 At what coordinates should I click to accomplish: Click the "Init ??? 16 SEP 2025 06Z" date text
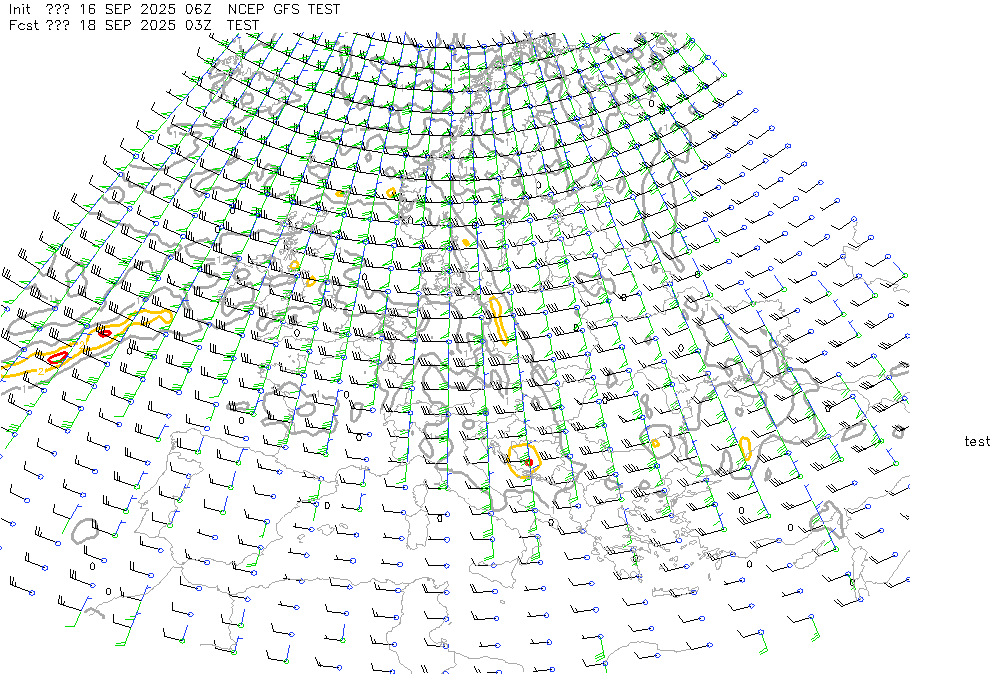(x=110, y=10)
